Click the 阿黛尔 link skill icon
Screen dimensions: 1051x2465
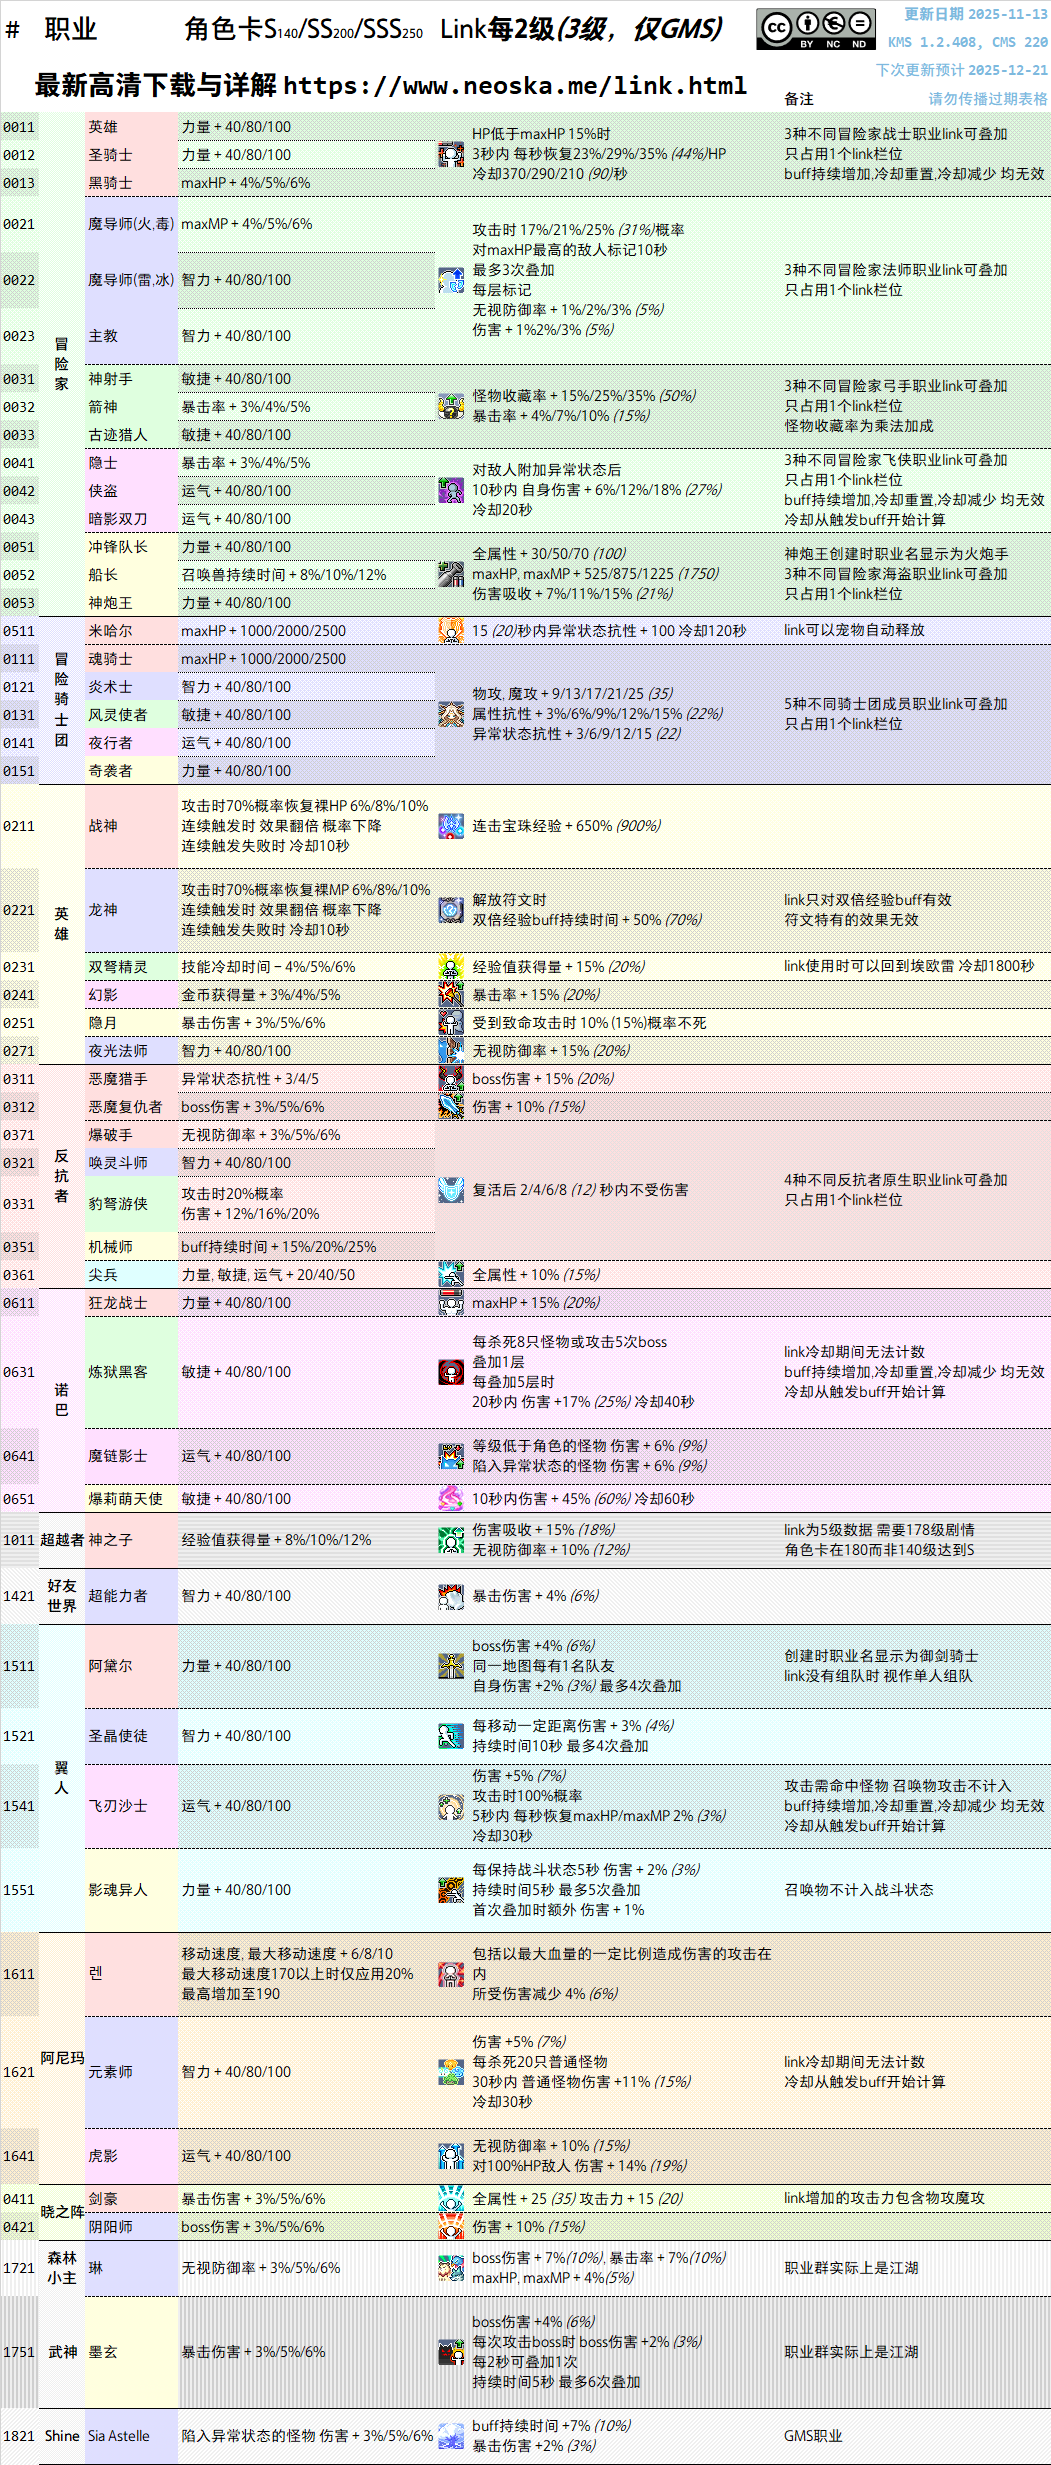451,1666
